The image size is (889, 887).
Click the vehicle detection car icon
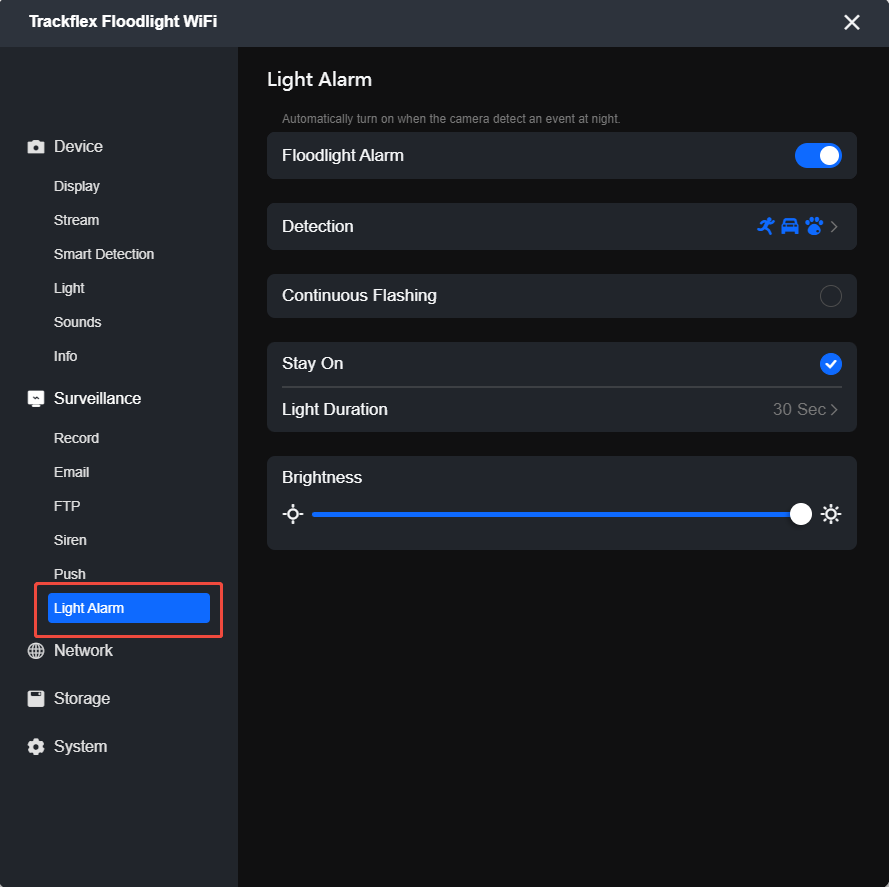tap(790, 226)
